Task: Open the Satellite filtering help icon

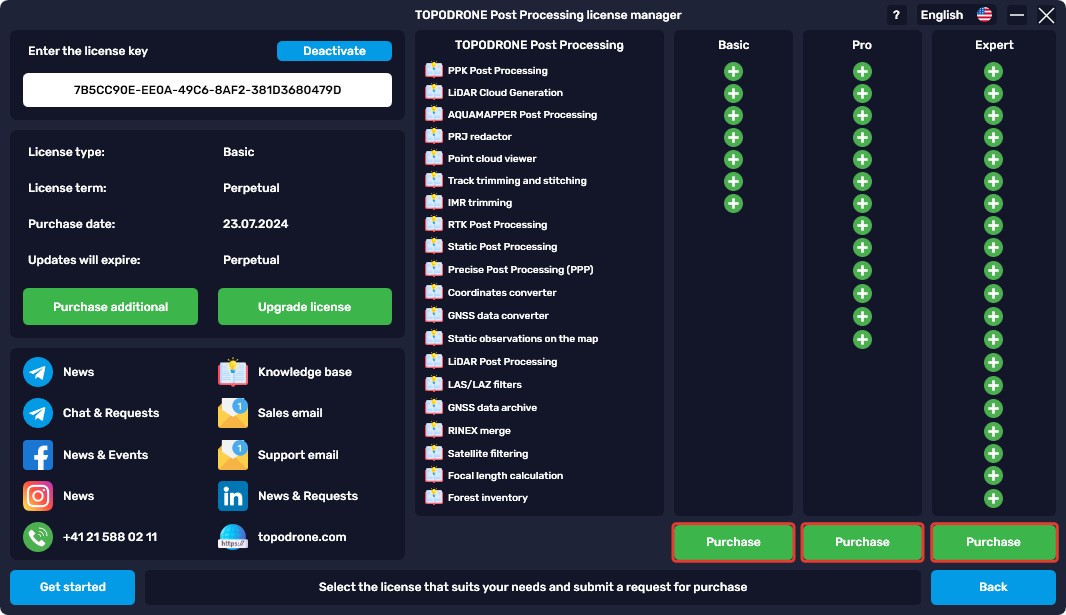Action: click(434, 453)
